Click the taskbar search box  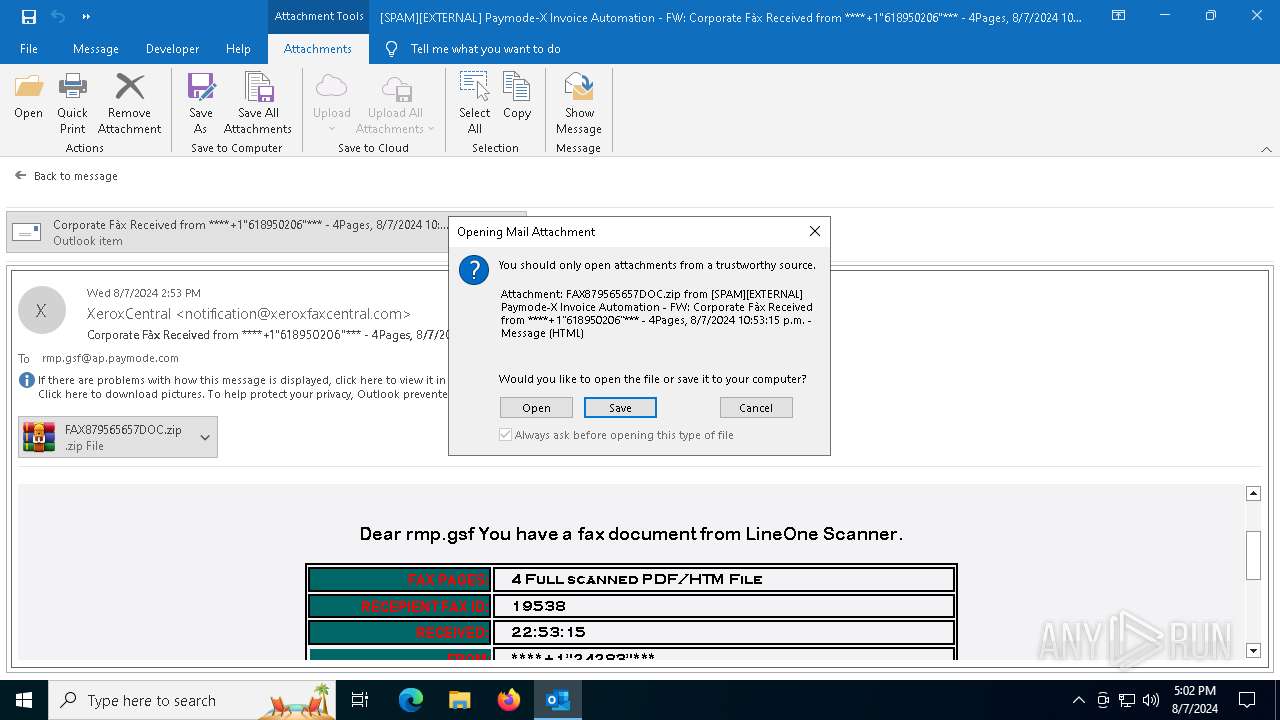click(x=192, y=700)
